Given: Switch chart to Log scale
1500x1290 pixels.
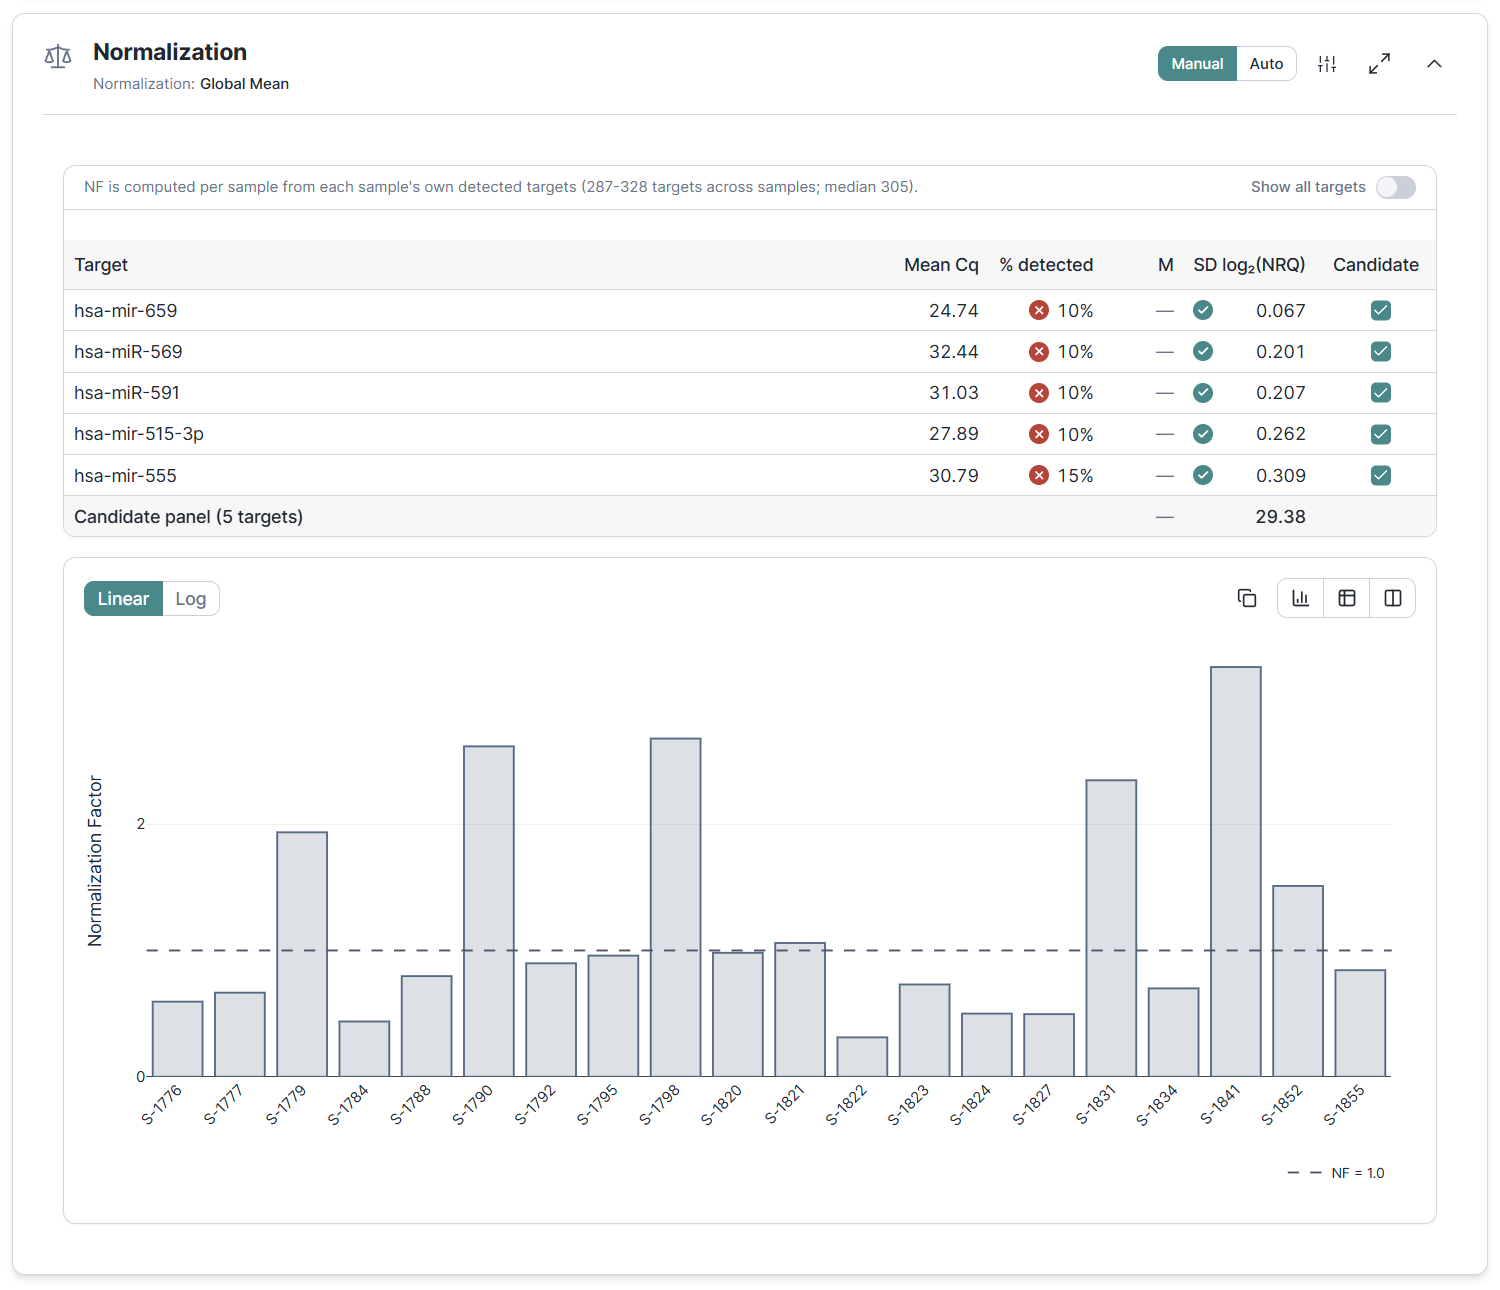Looking at the screenshot, I should (190, 598).
